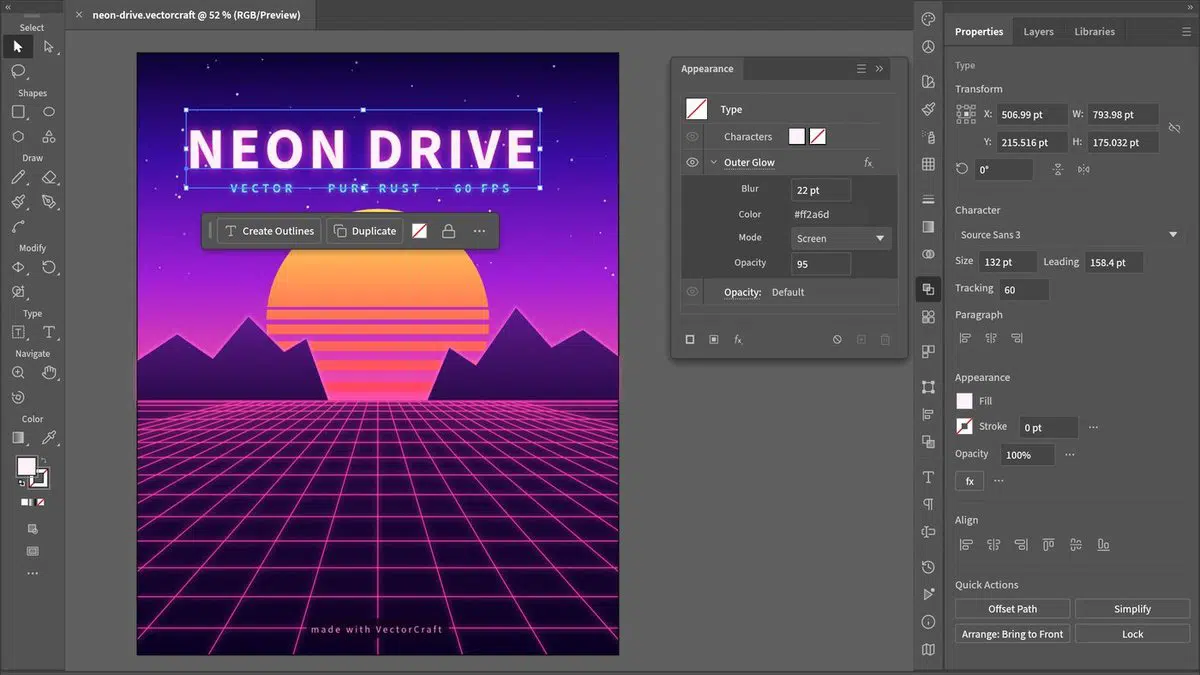Click the Stroke swatch in Properties
This screenshot has height=675, width=1200.
(x=964, y=427)
